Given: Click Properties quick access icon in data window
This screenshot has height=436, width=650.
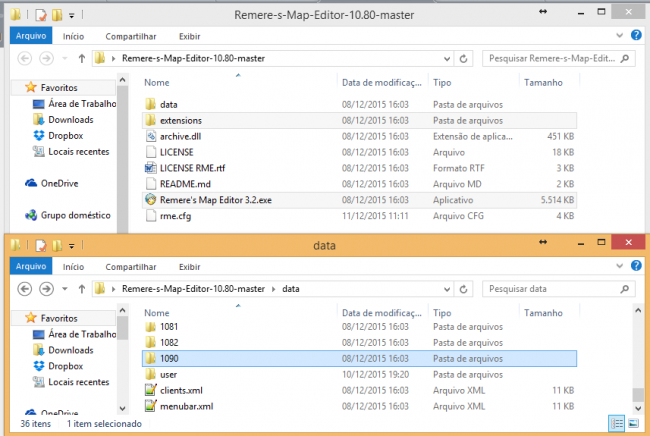Looking at the screenshot, I should point(41,246).
